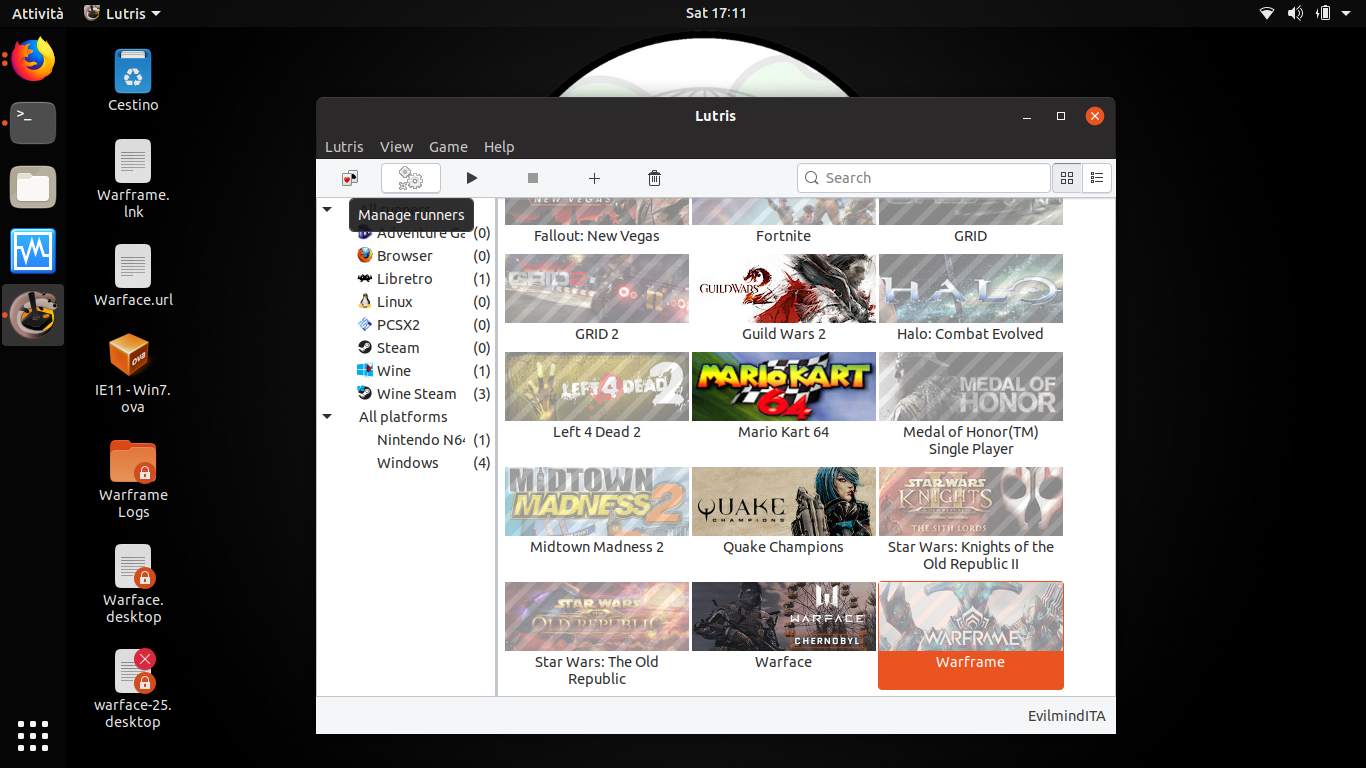Open the Lutris app menu in top bar

coord(122,13)
